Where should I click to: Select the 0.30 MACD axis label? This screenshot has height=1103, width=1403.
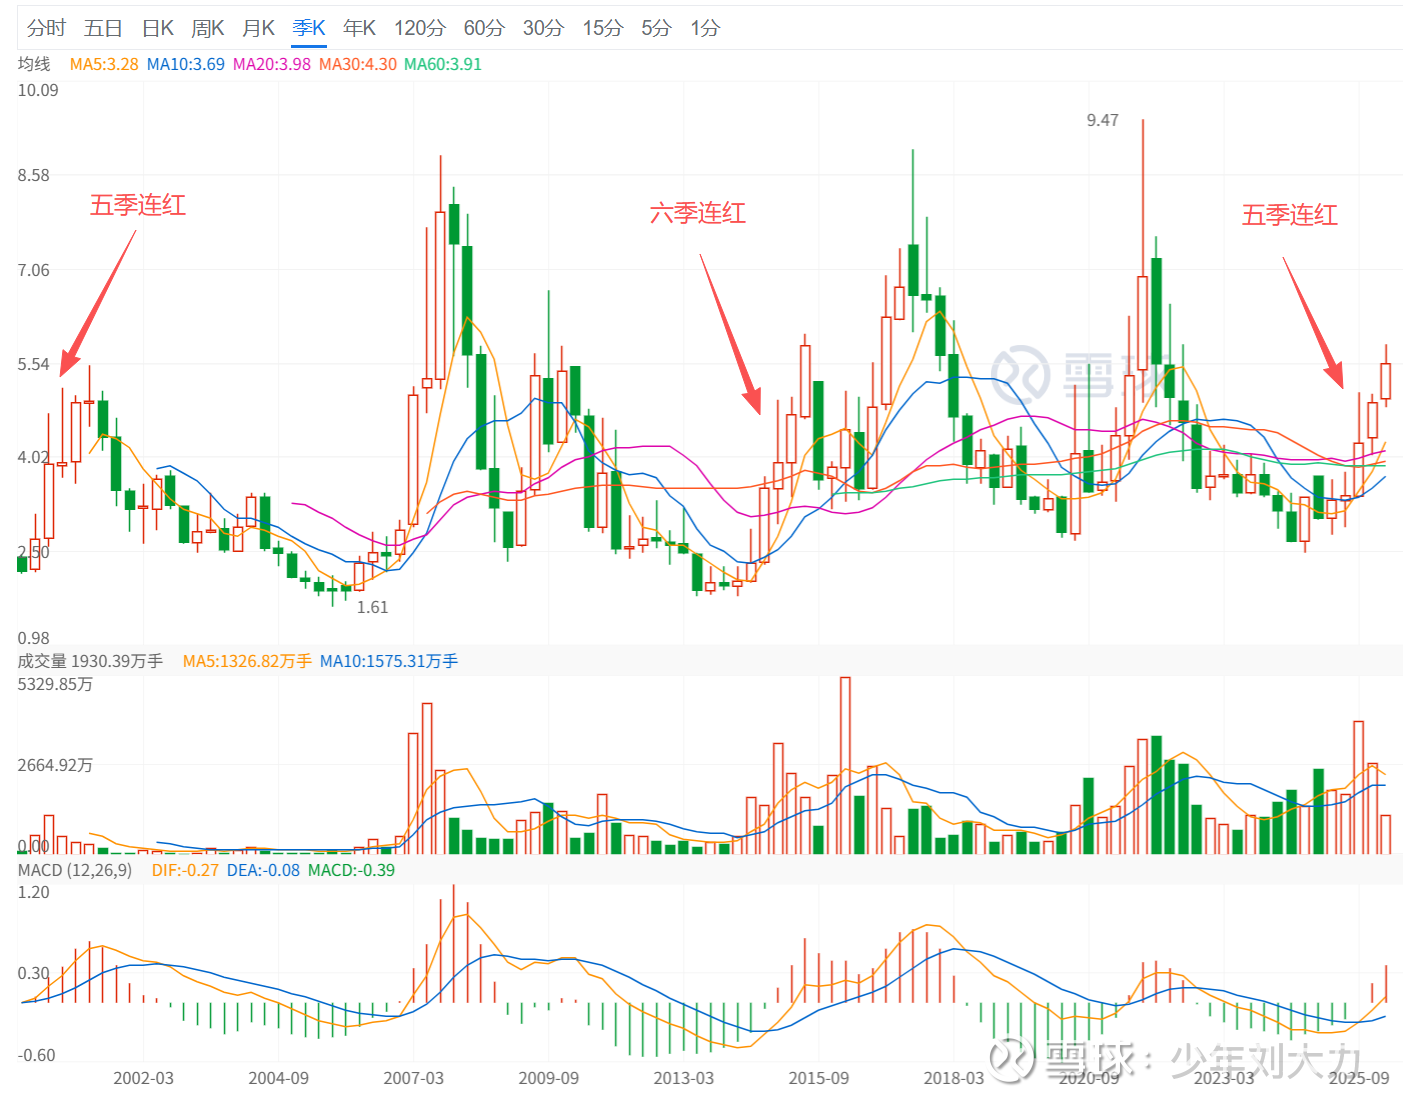coord(33,973)
